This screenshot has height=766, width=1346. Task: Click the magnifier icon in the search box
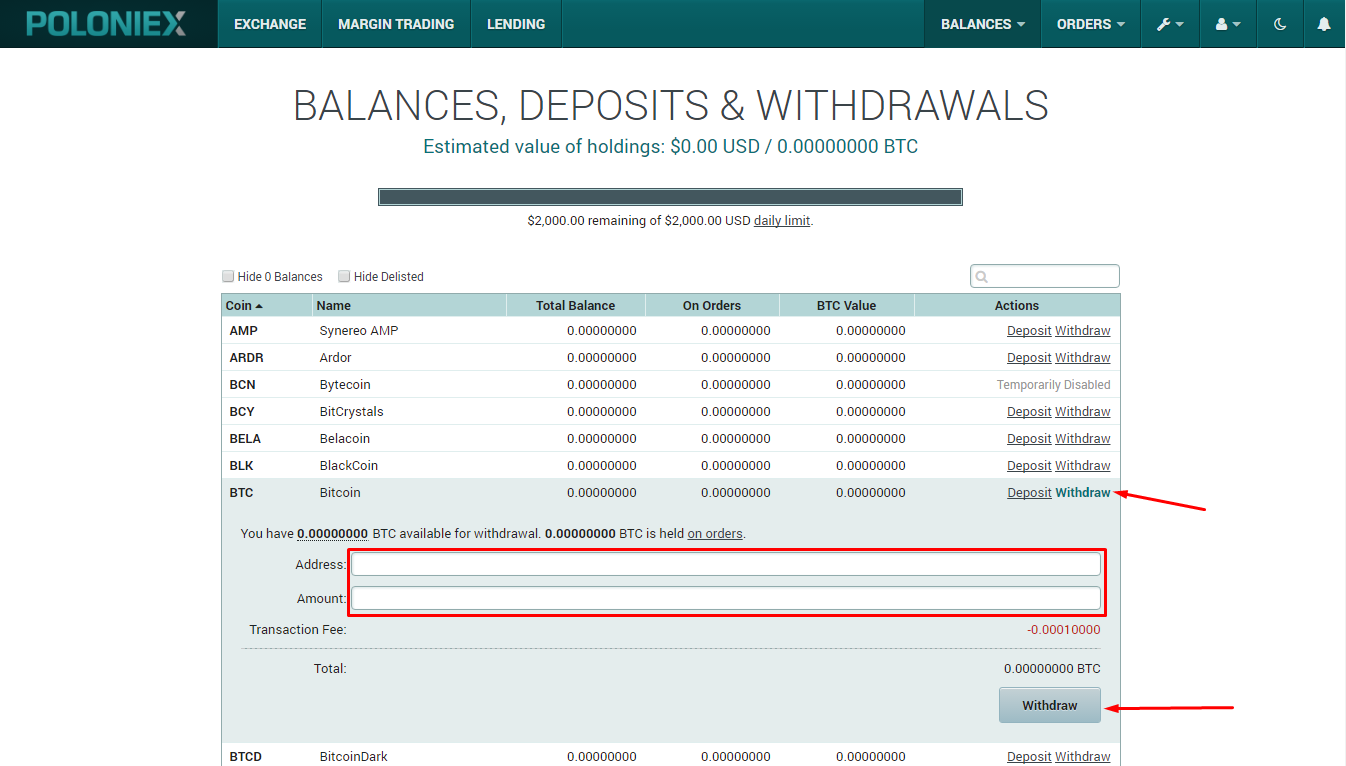tap(982, 277)
